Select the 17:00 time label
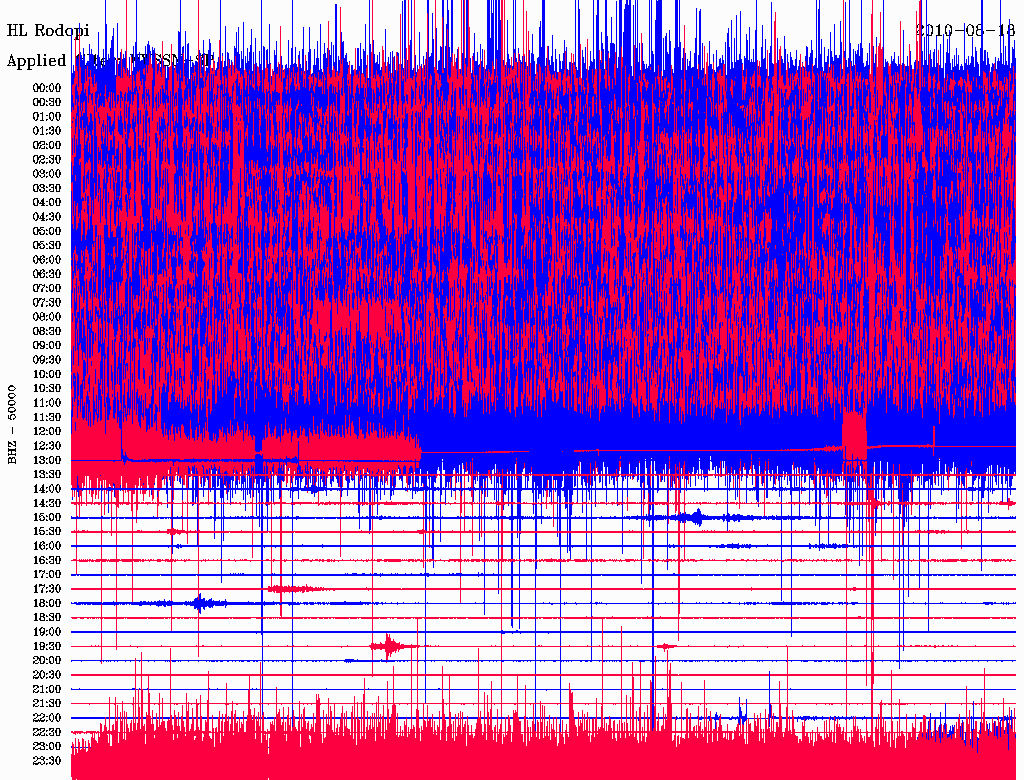 [x=46, y=576]
